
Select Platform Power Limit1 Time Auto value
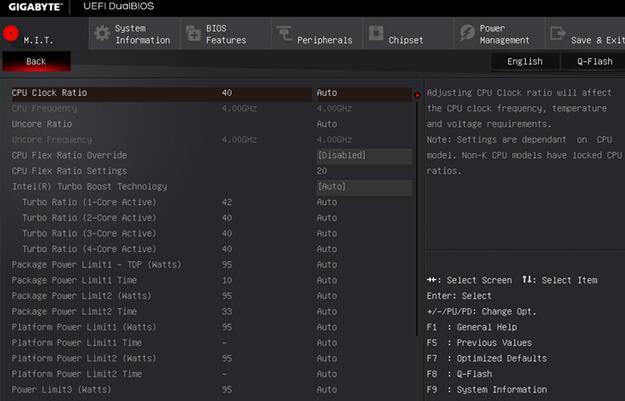pyautogui.click(x=326, y=343)
